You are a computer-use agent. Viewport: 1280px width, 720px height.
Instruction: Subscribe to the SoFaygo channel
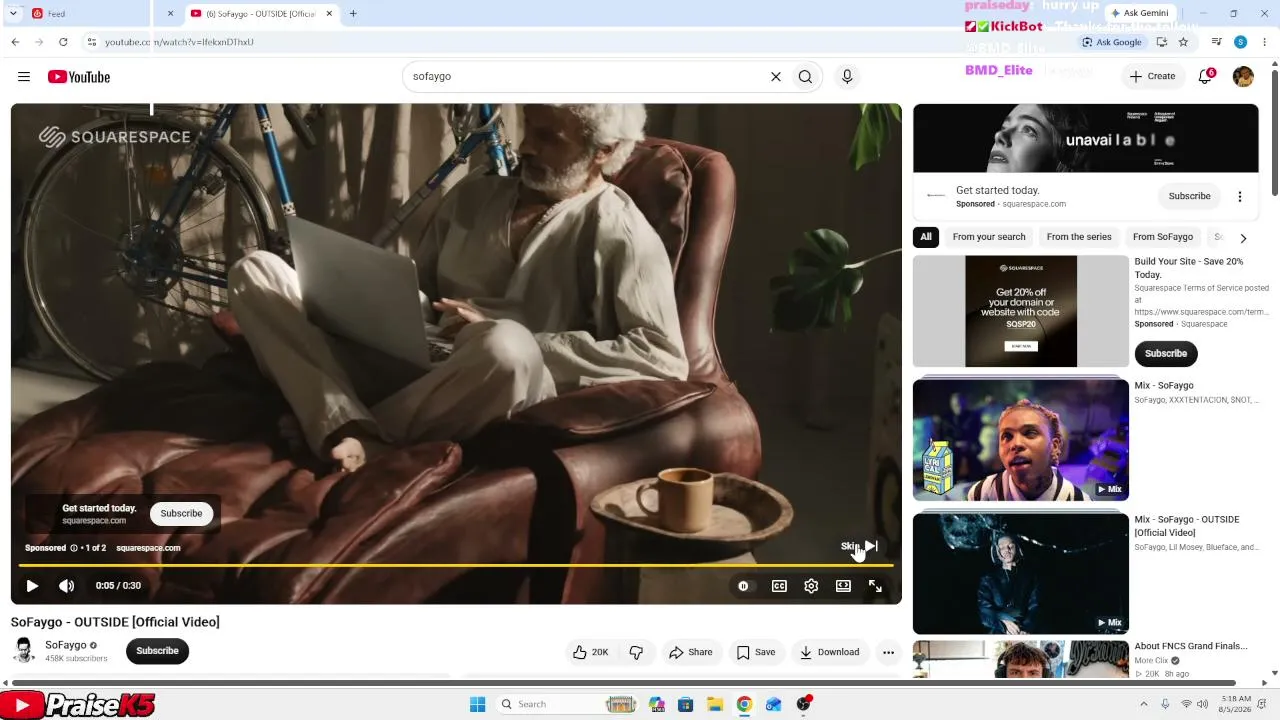[x=157, y=651]
